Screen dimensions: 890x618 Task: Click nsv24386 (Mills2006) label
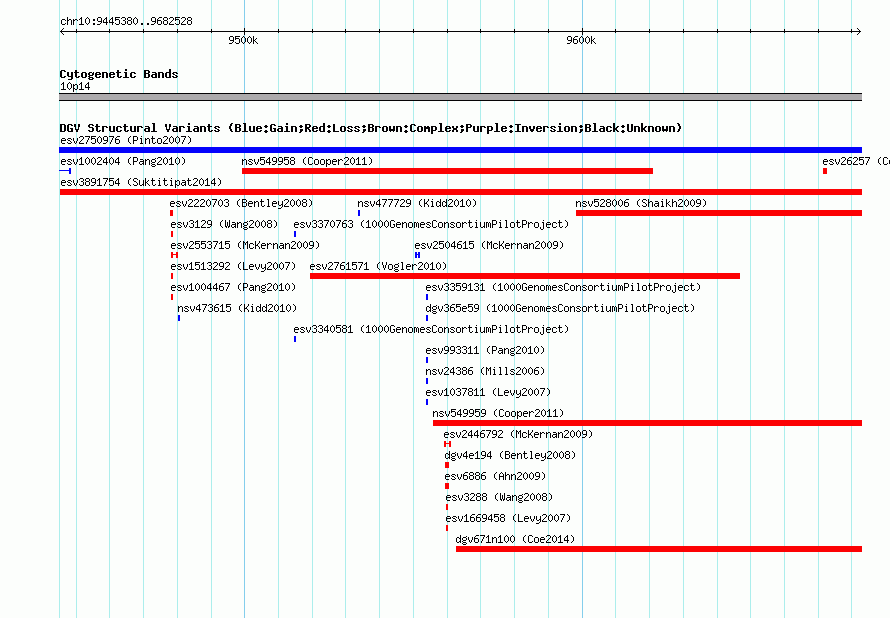485,371
